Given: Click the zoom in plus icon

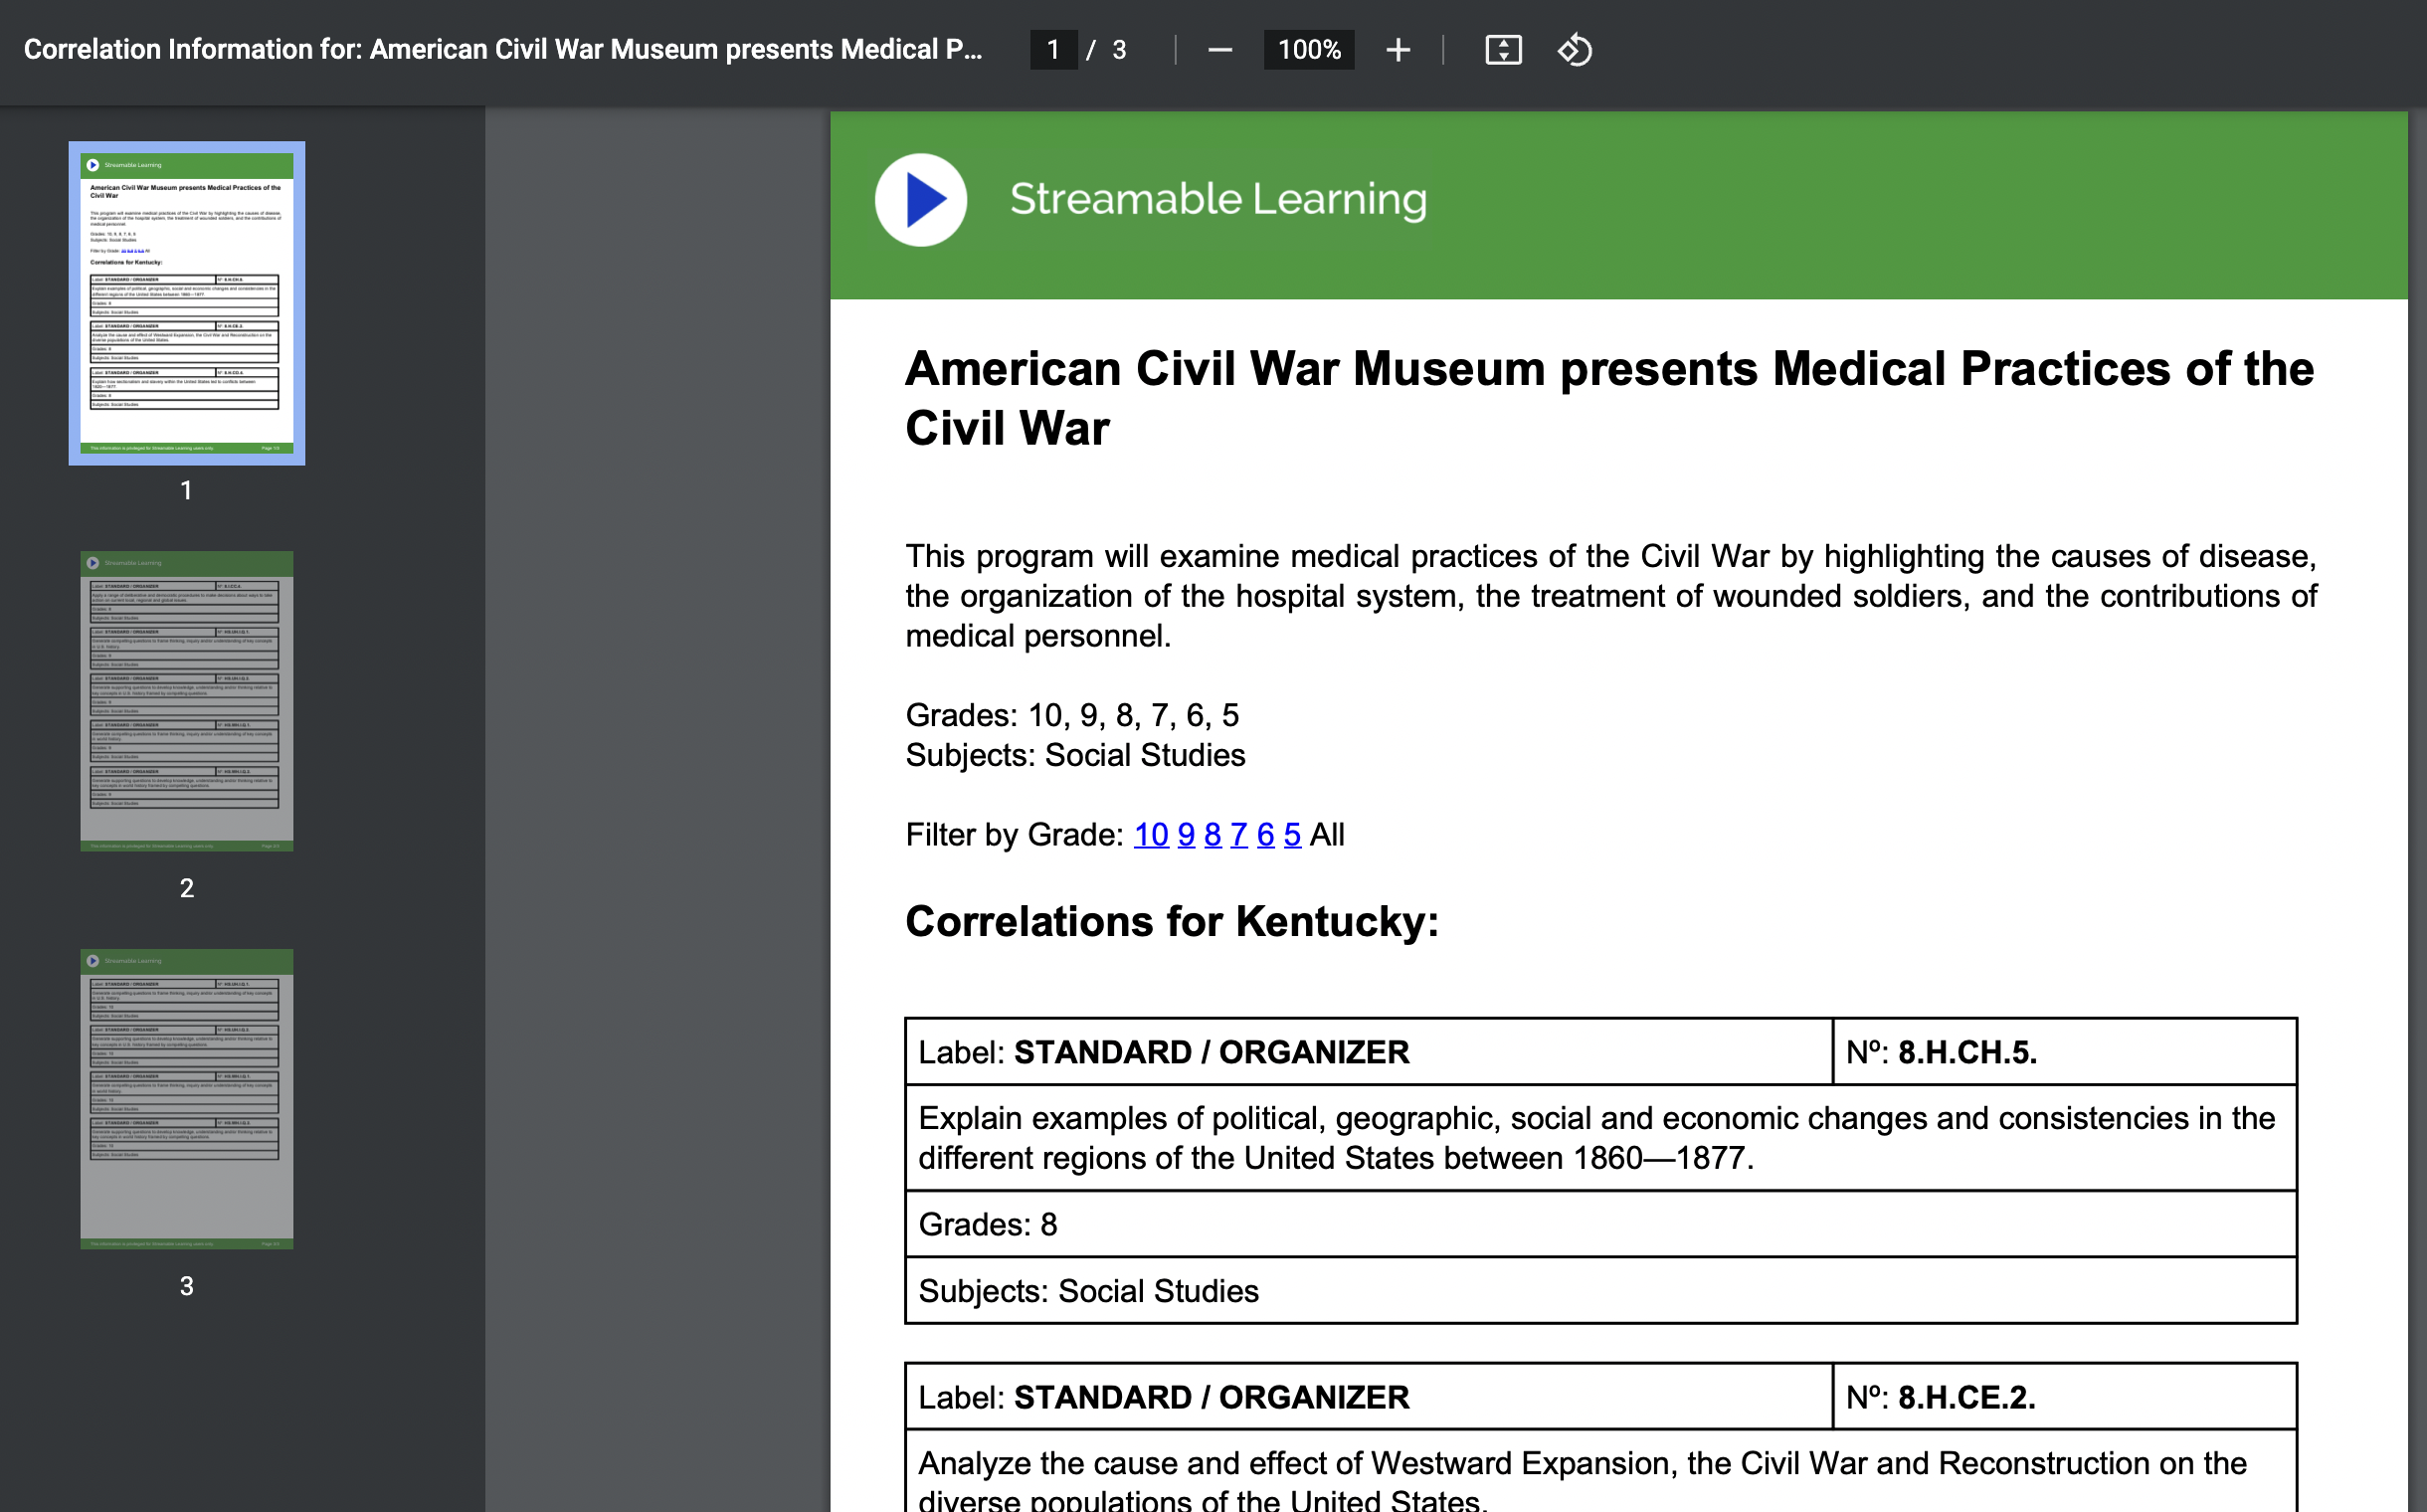Looking at the screenshot, I should tap(1397, 50).
